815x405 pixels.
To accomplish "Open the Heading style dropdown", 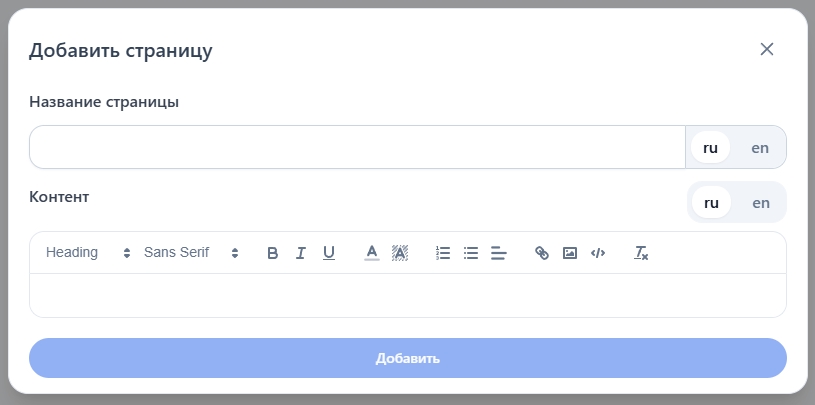I will coord(88,253).
